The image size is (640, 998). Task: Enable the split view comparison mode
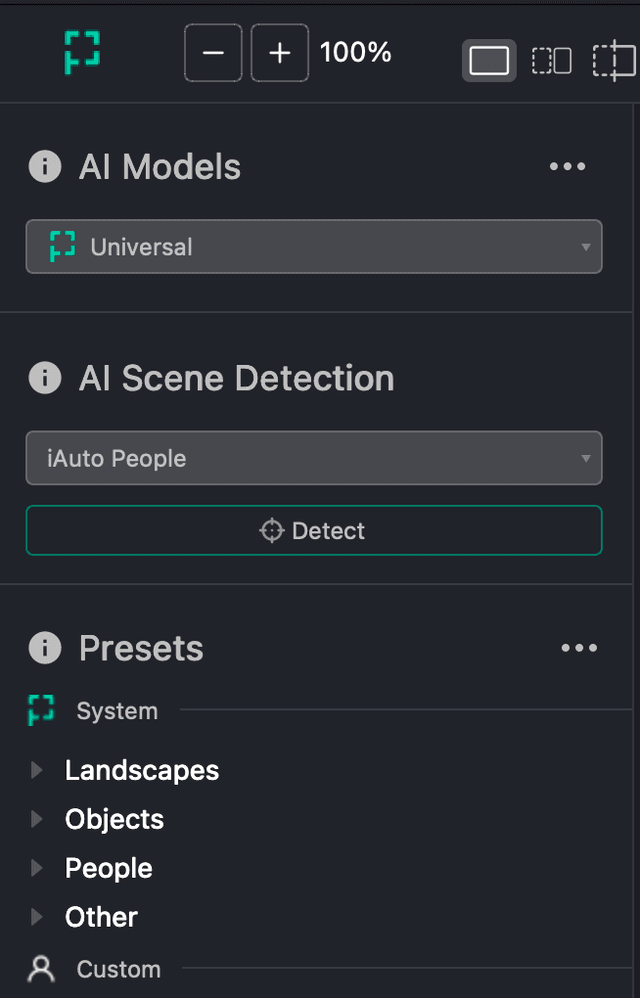pos(613,60)
